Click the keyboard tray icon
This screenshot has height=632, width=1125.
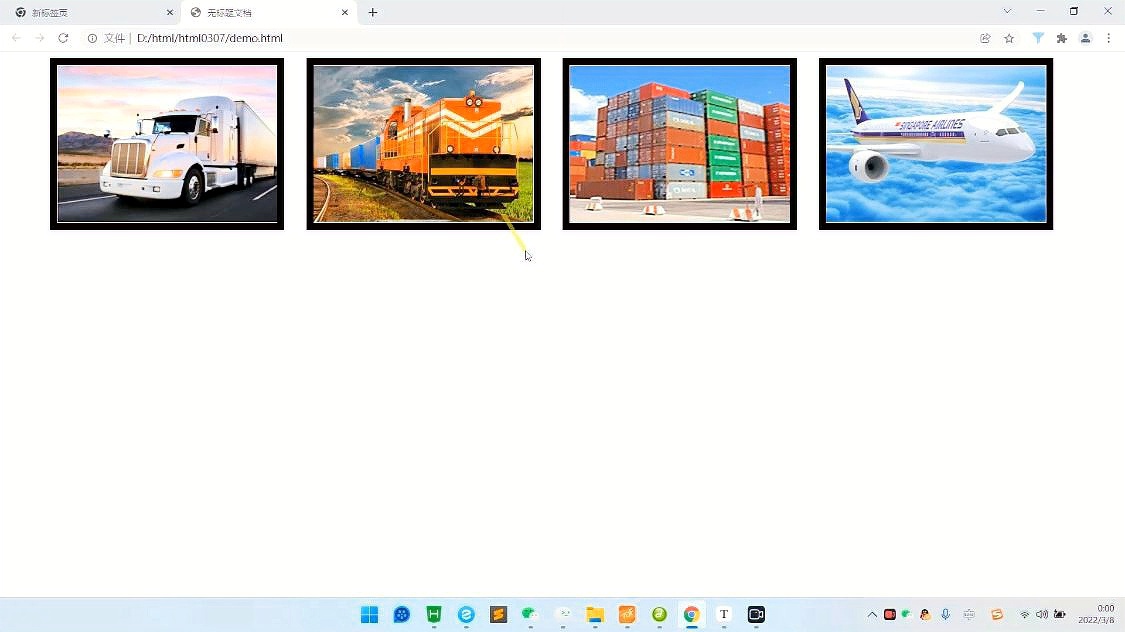pyautogui.click(x=969, y=615)
